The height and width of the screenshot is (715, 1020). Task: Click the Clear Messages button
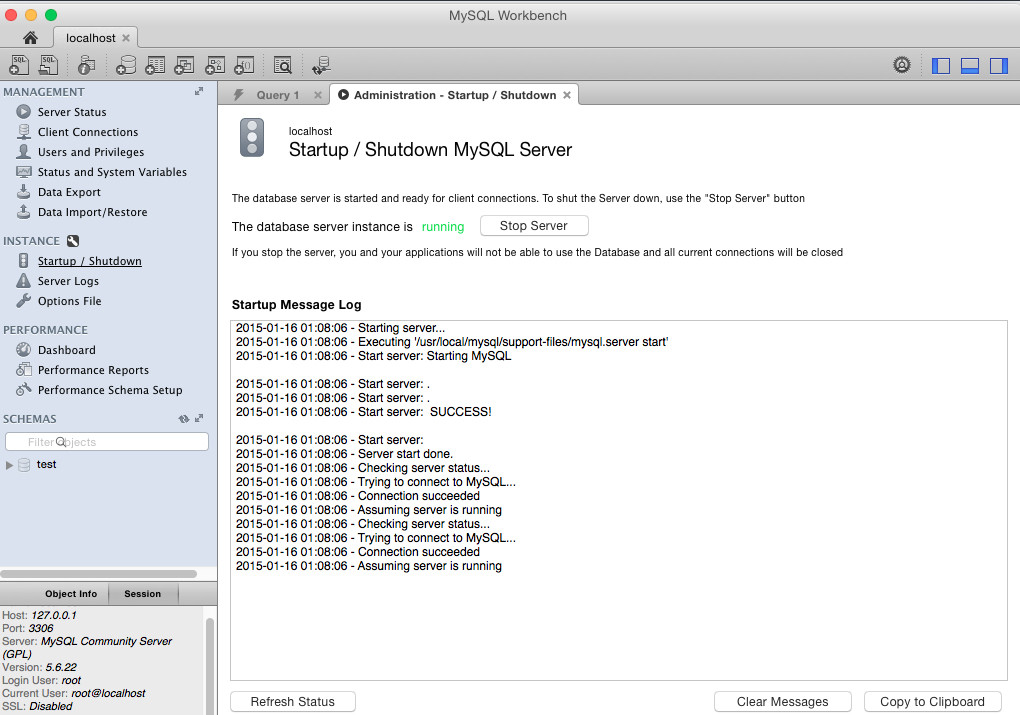782,702
